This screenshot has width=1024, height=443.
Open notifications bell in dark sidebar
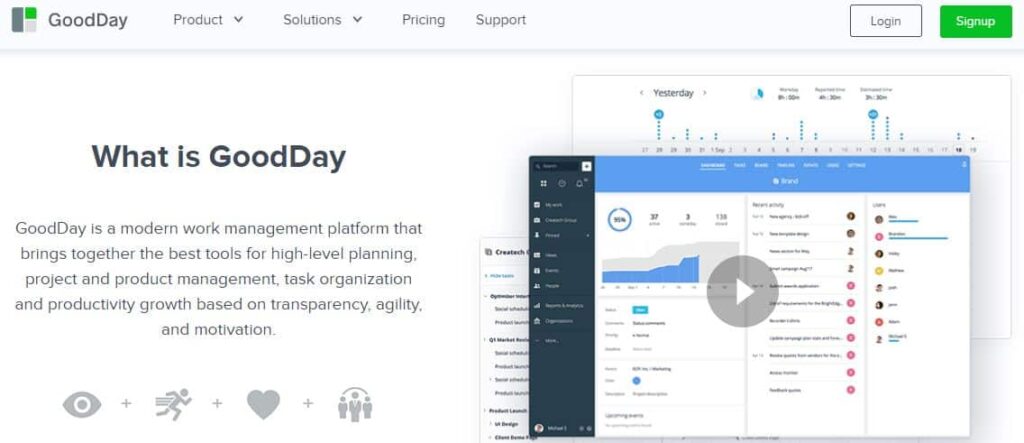(x=579, y=184)
